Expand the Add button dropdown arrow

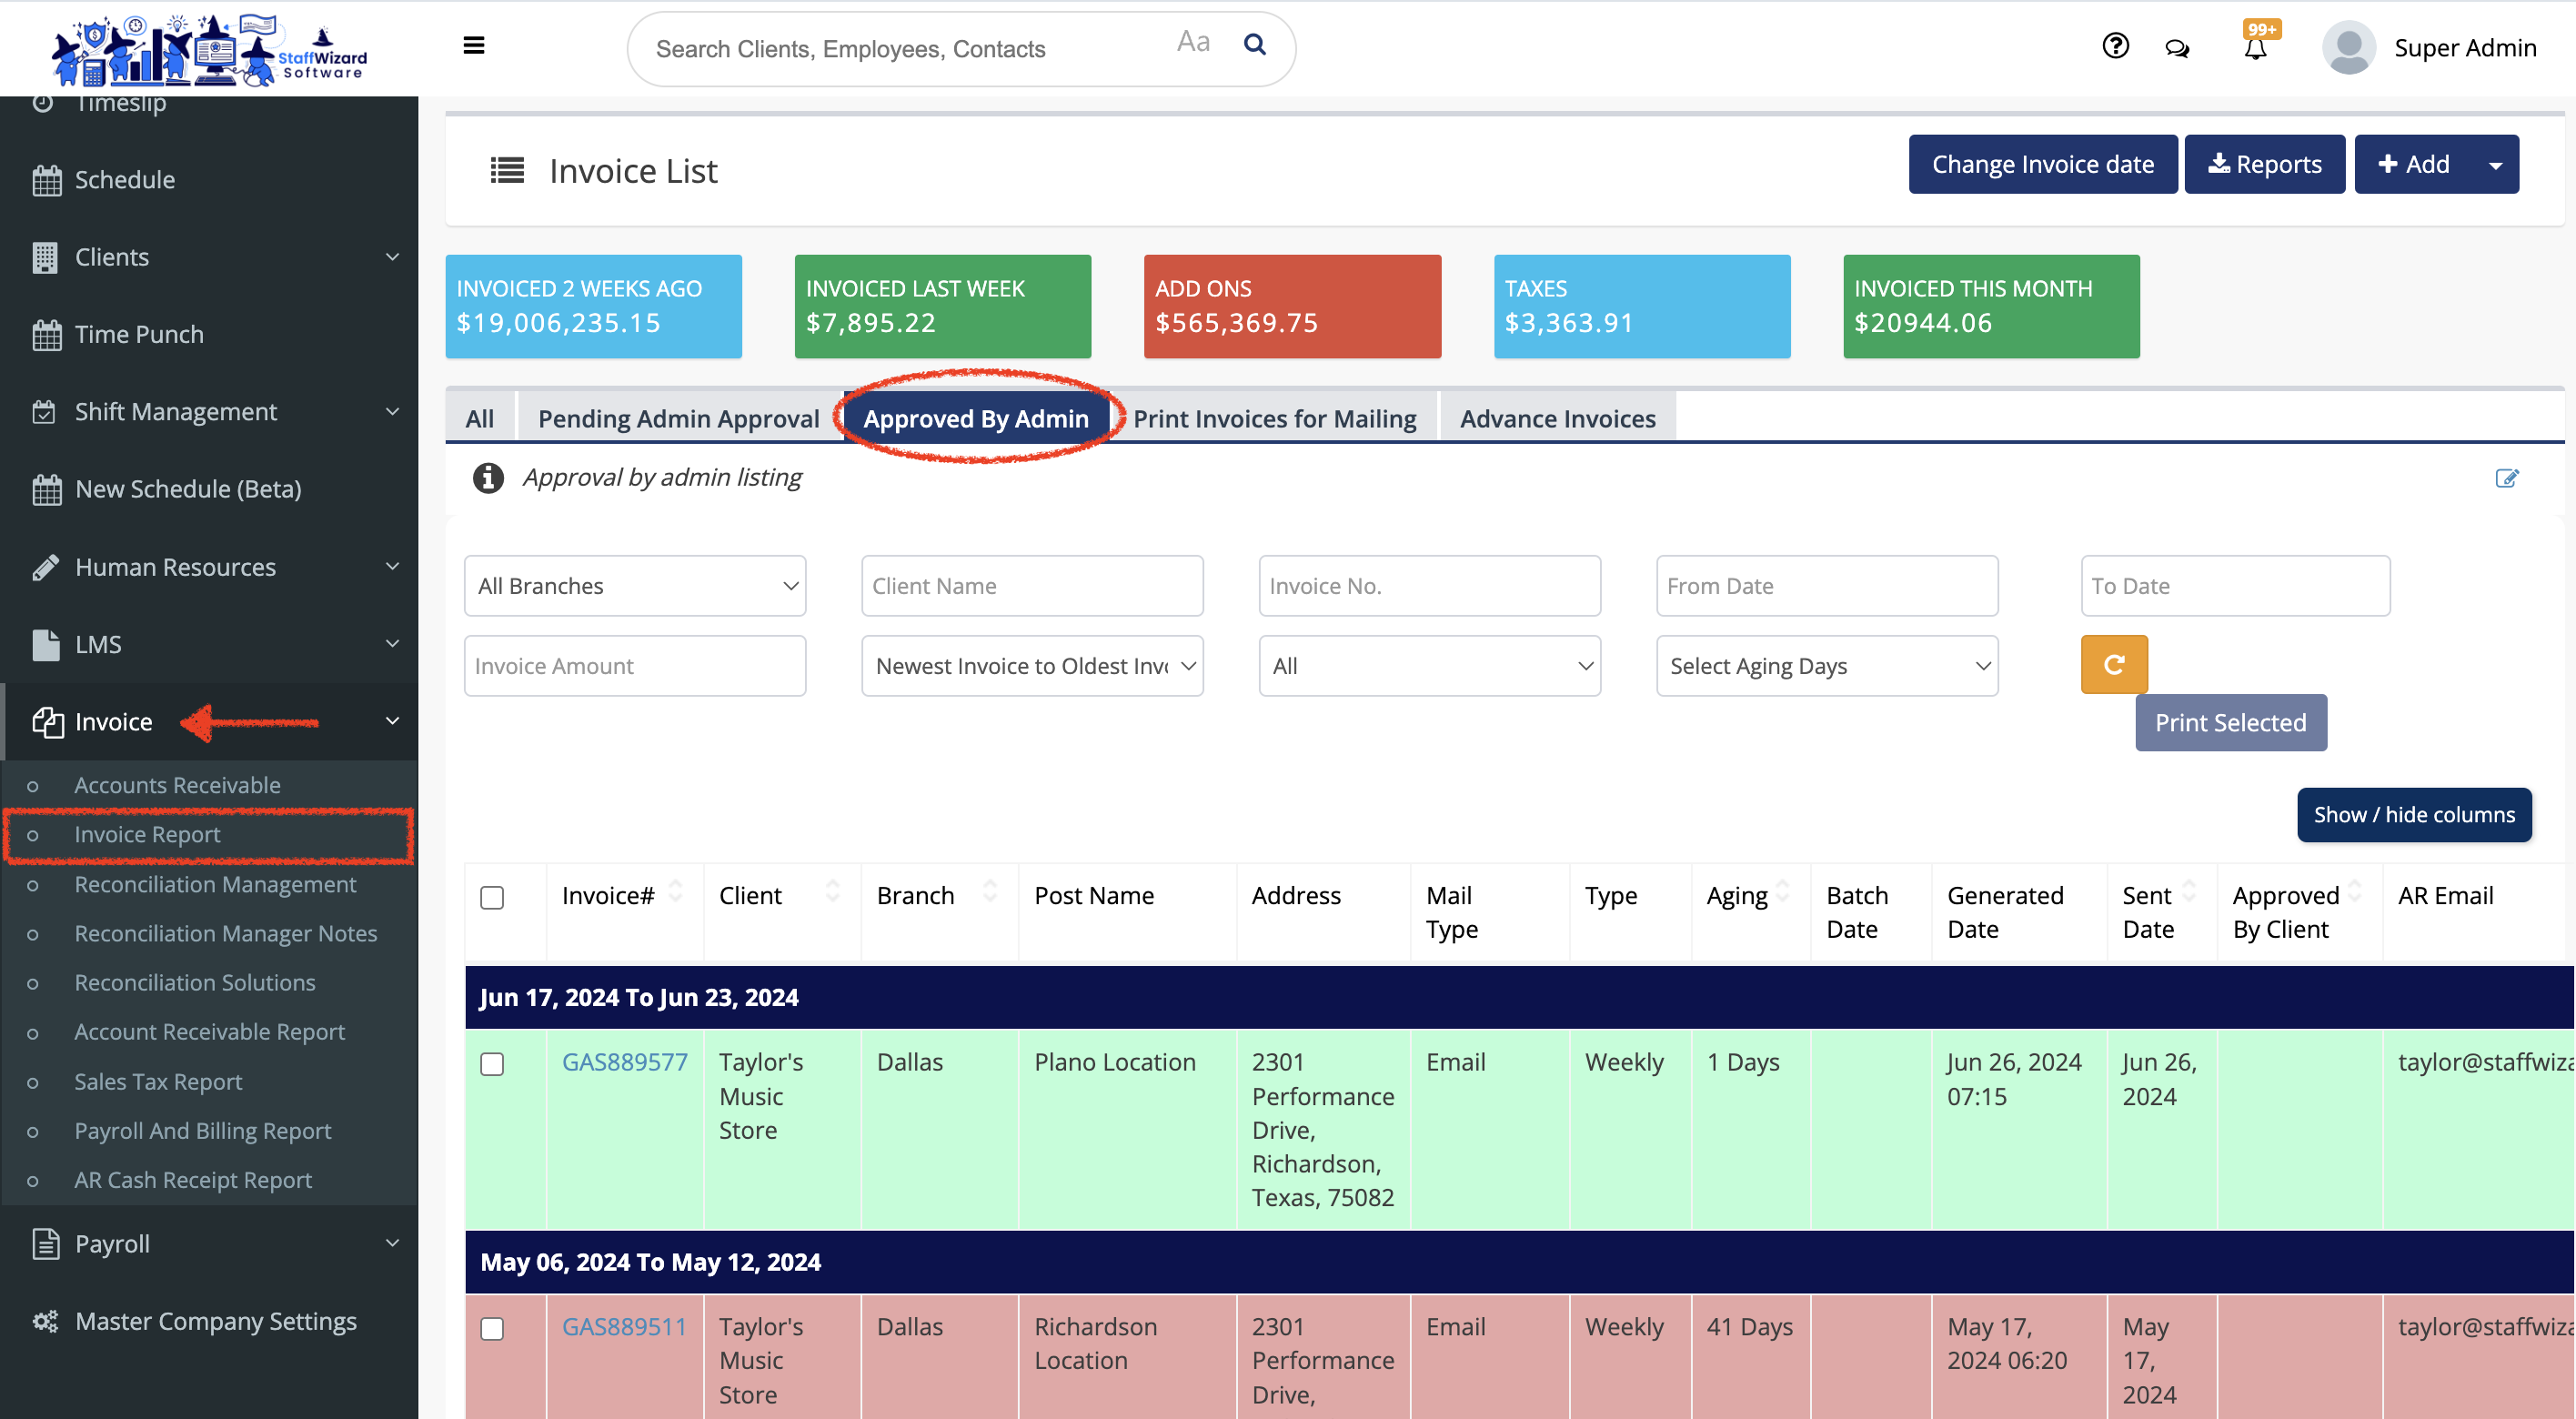2496,165
